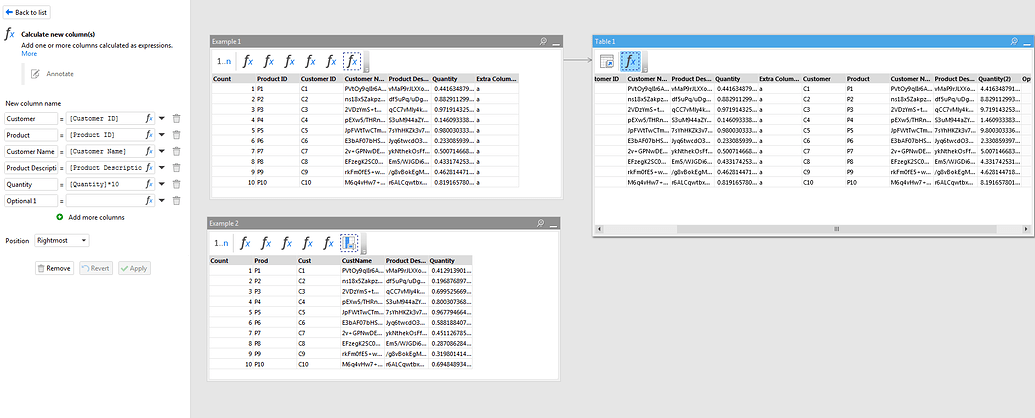The width and height of the screenshot is (1035, 418).
Task: Click the Extra Colum... header in Example 1
Action: coord(497,79)
